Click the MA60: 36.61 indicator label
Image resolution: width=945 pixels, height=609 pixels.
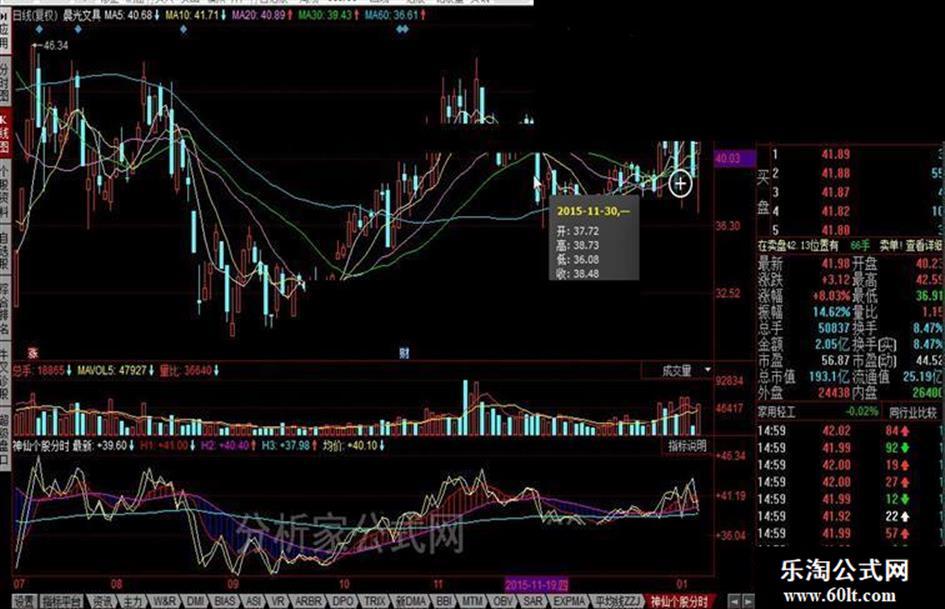395,14
